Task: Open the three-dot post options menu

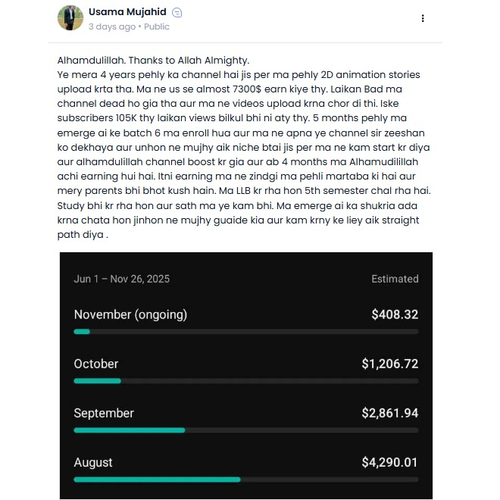Action: 423,18
